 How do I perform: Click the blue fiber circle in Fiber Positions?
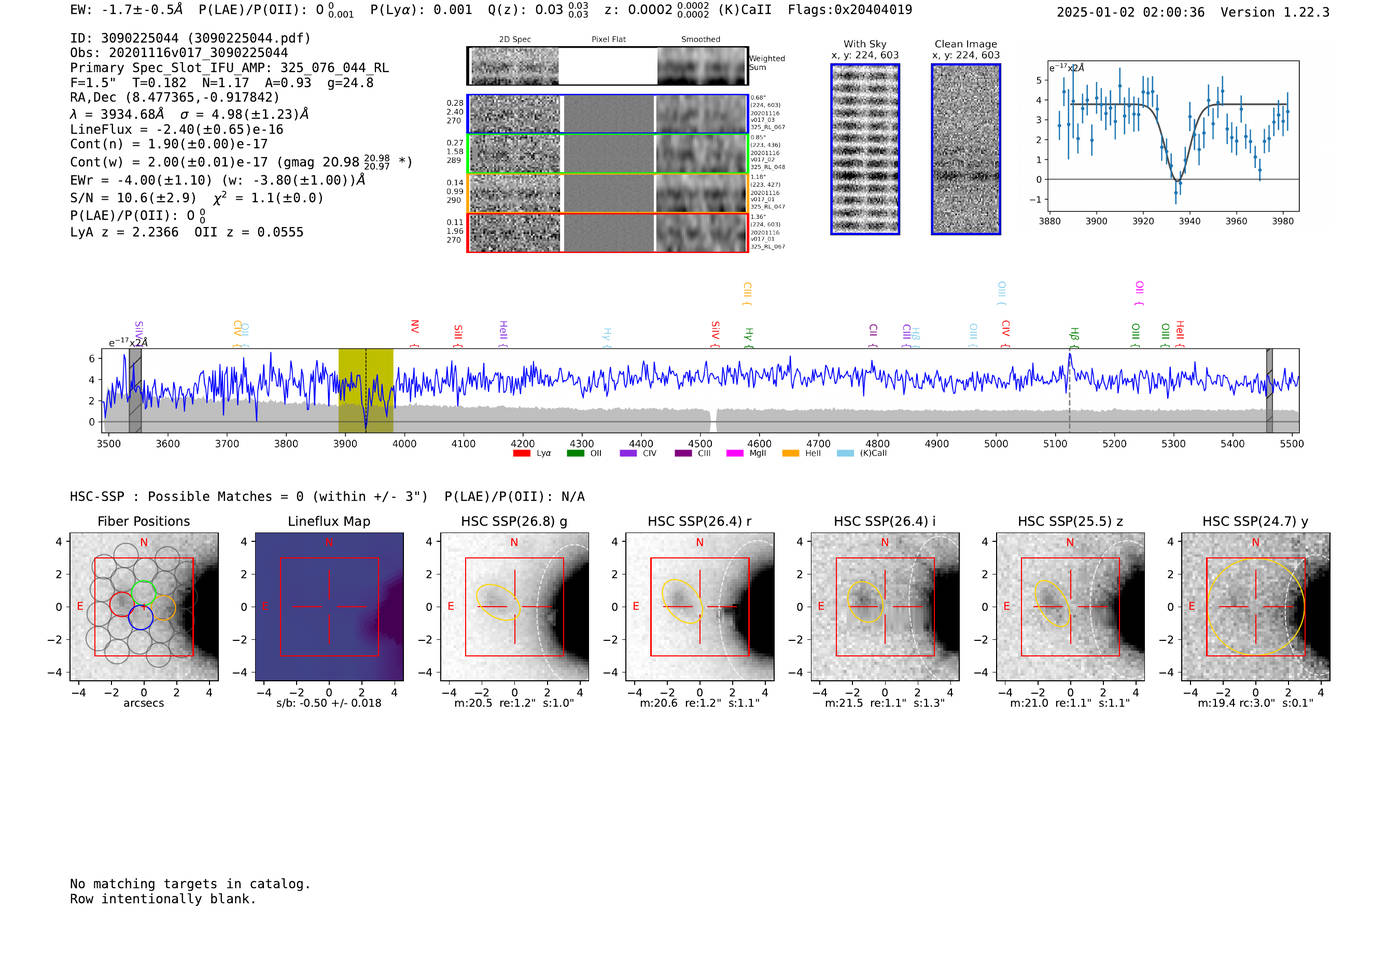[x=140, y=617]
